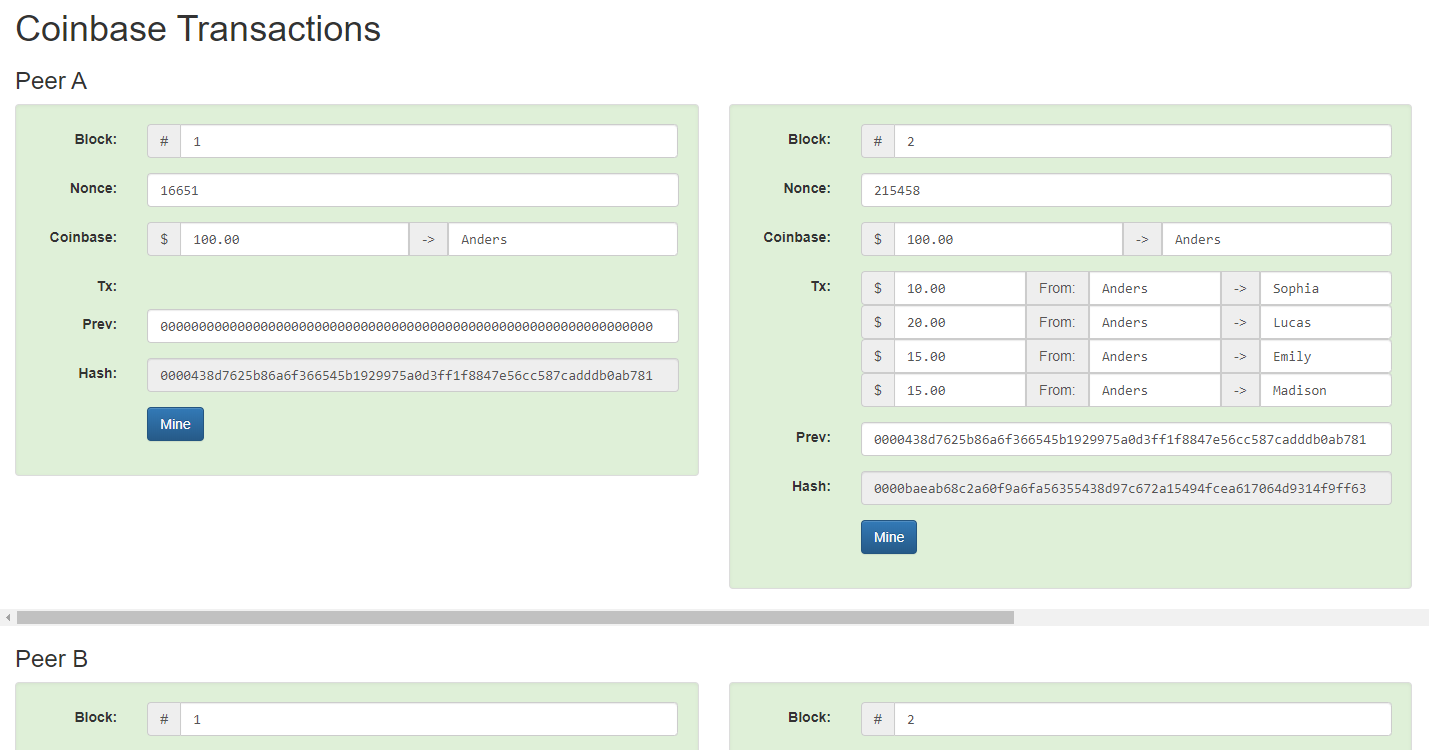Viewport: 1429px width, 750px height.
Task: Click the "Coinbase:" label in Peer A block 1
Action: click(83, 237)
